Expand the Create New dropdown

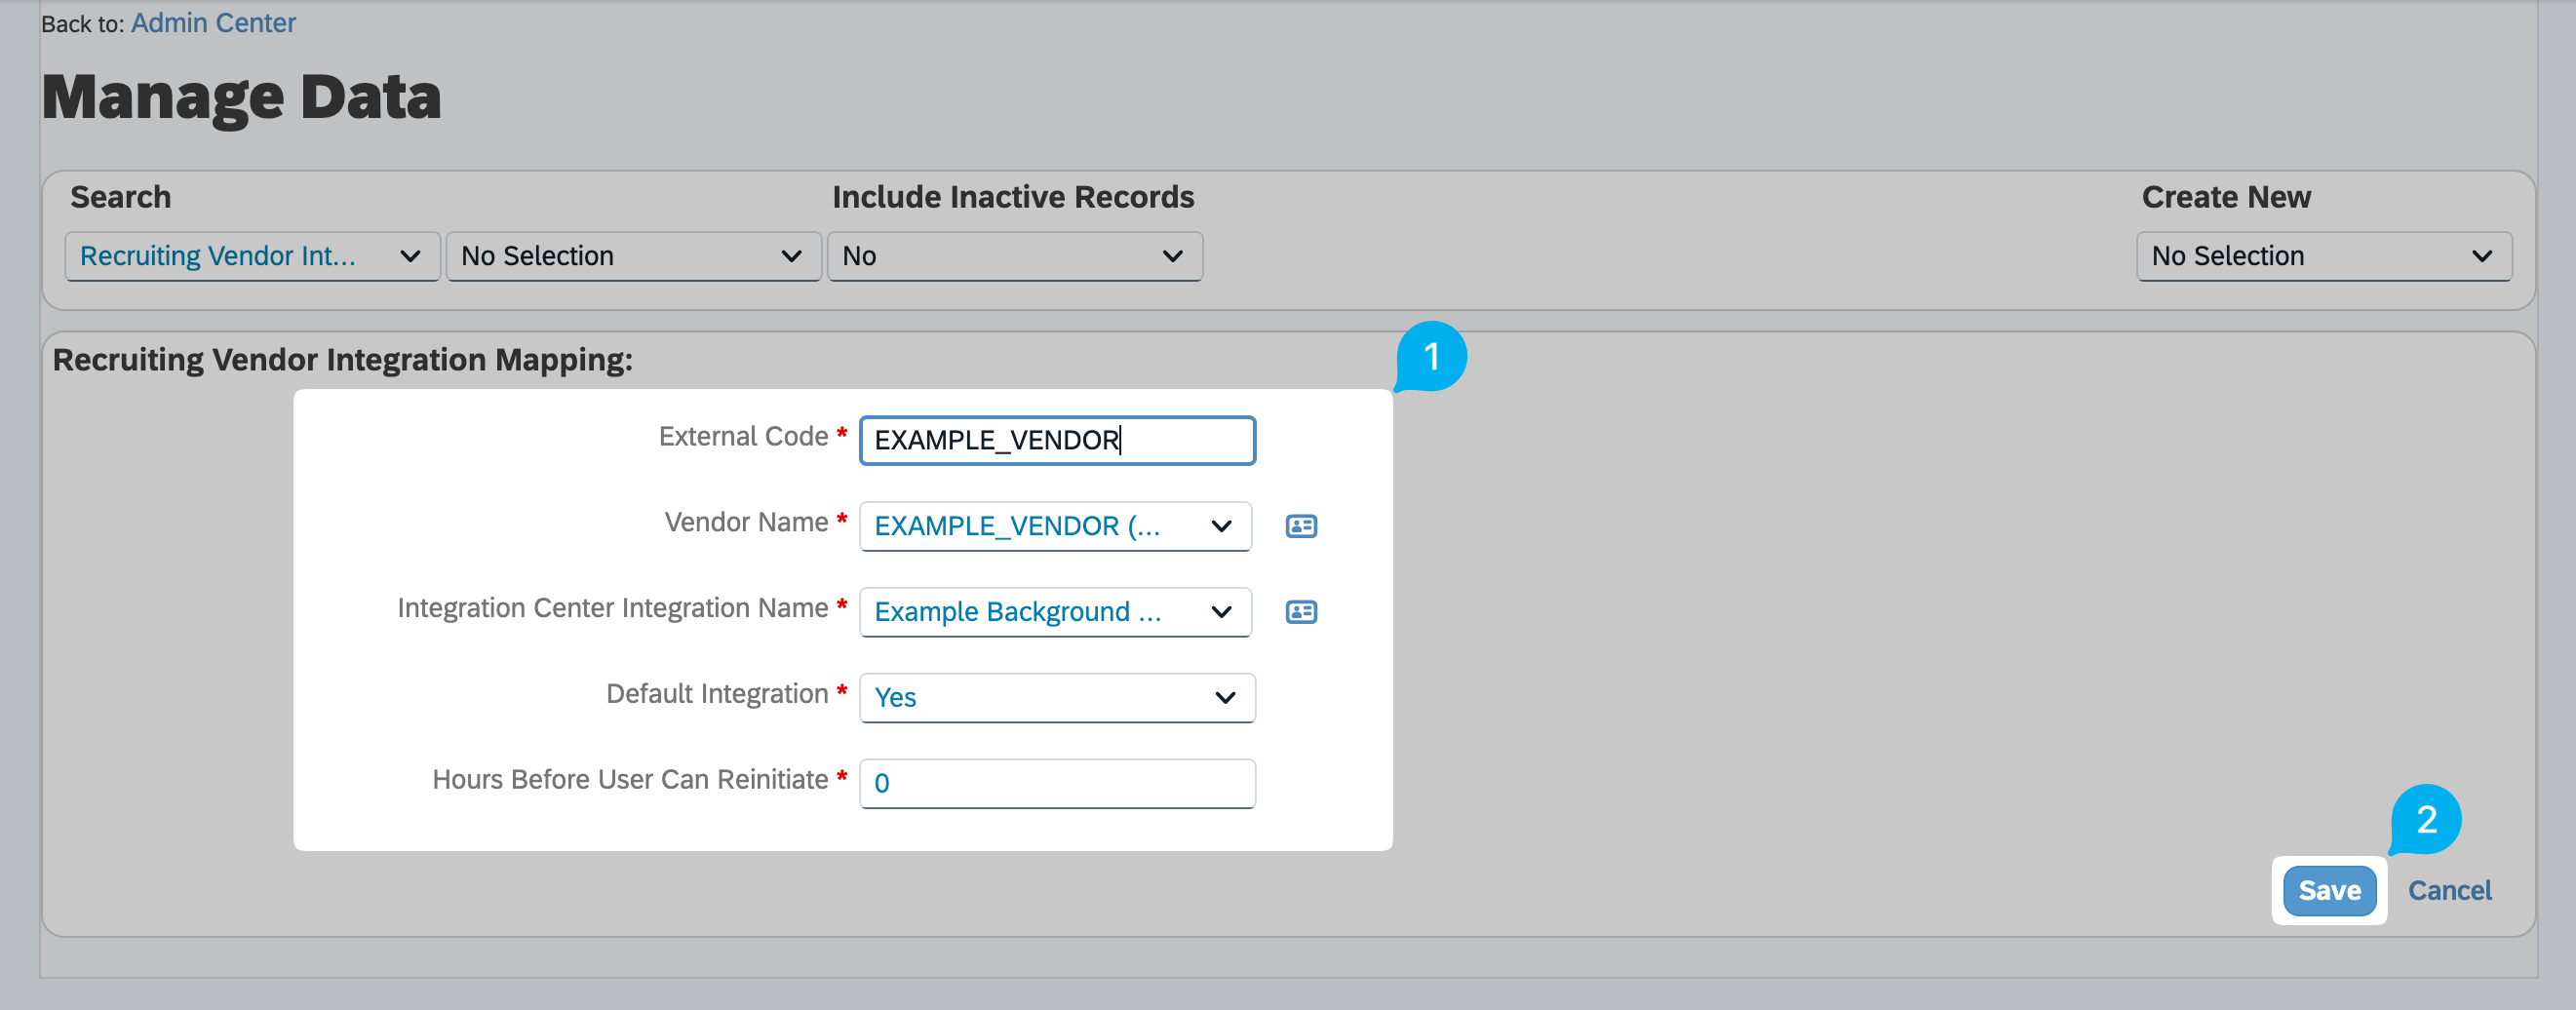click(2322, 257)
